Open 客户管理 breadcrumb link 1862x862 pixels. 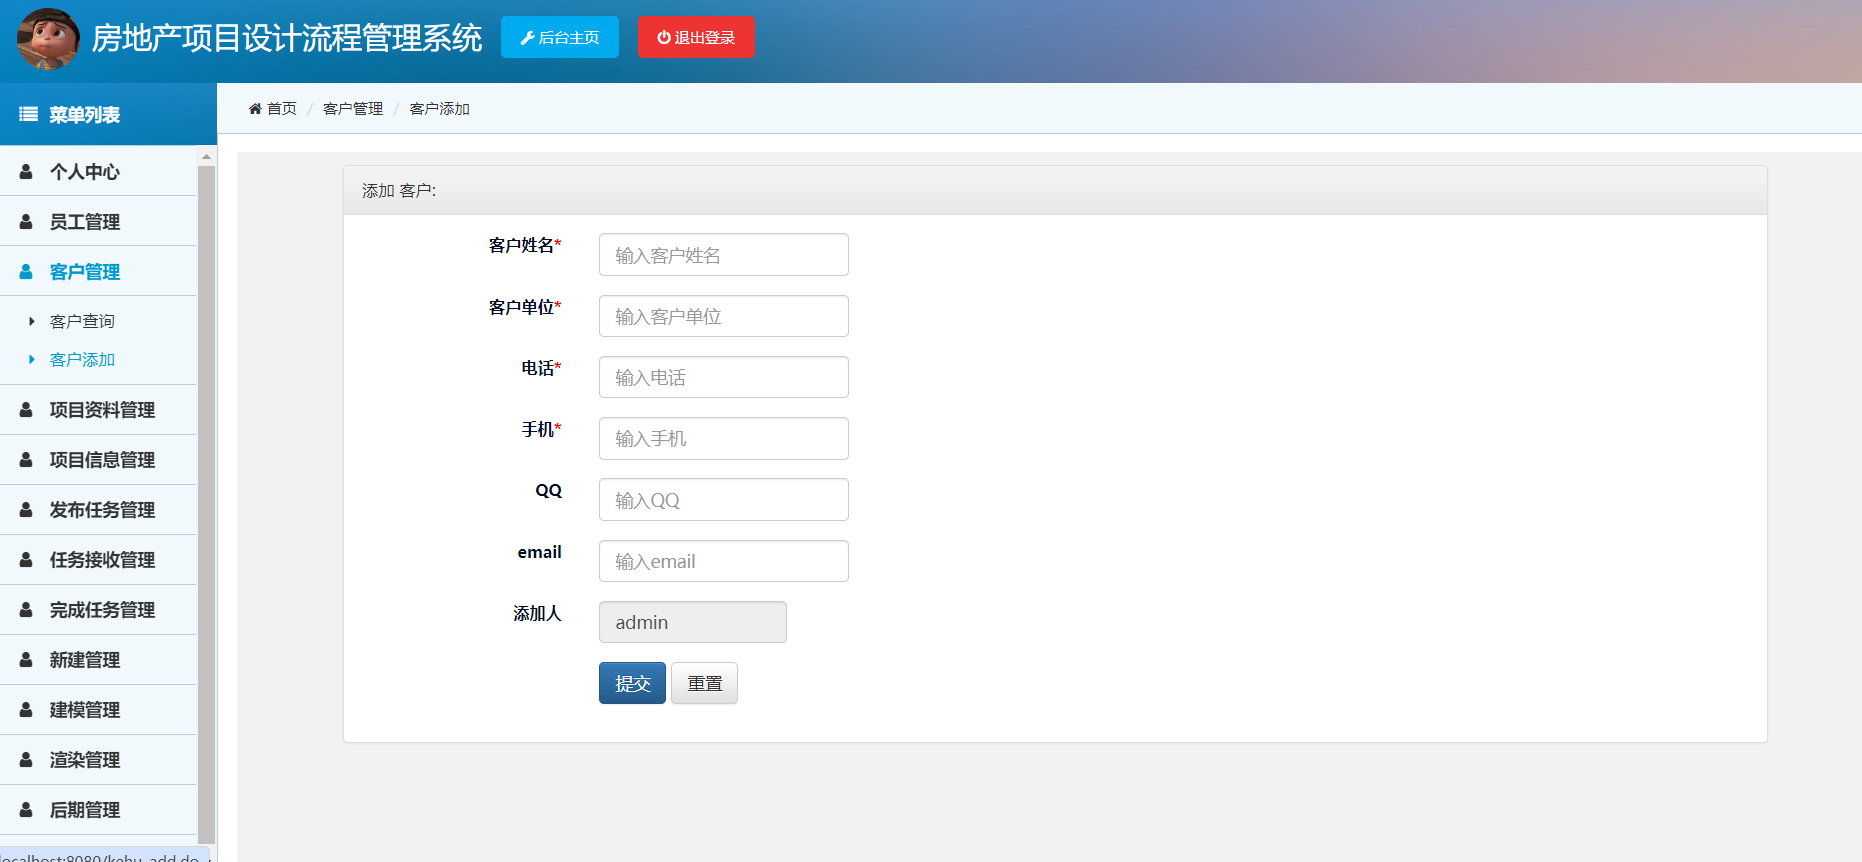pos(353,108)
